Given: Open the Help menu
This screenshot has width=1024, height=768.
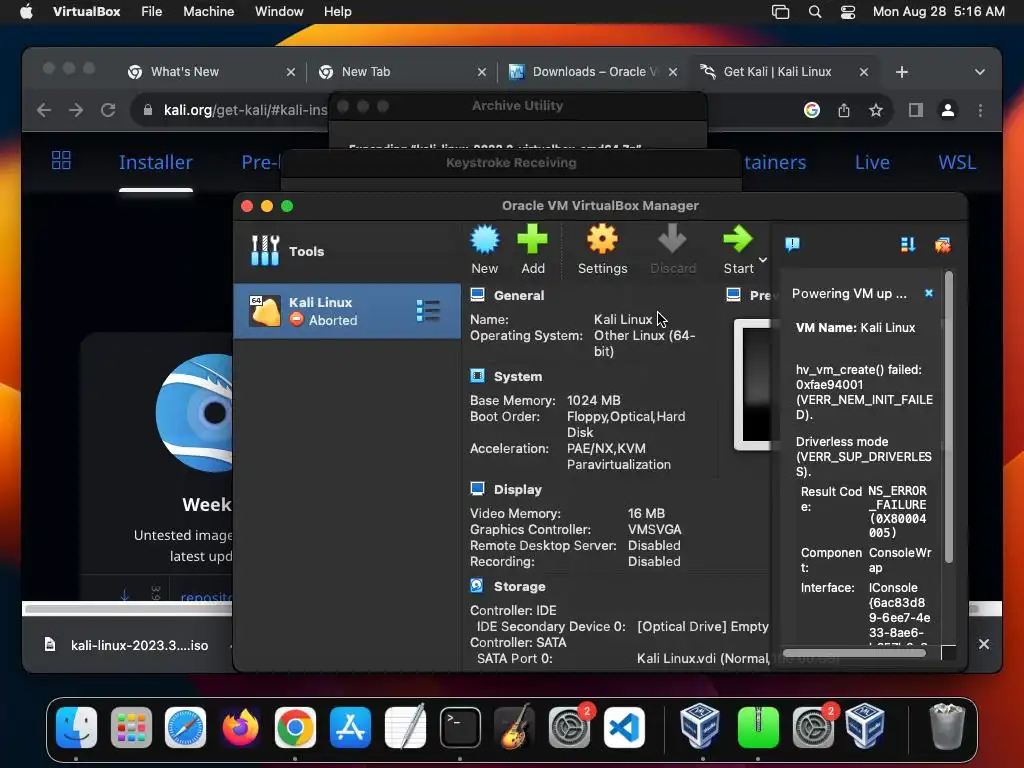Looking at the screenshot, I should click(x=338, y=12).
